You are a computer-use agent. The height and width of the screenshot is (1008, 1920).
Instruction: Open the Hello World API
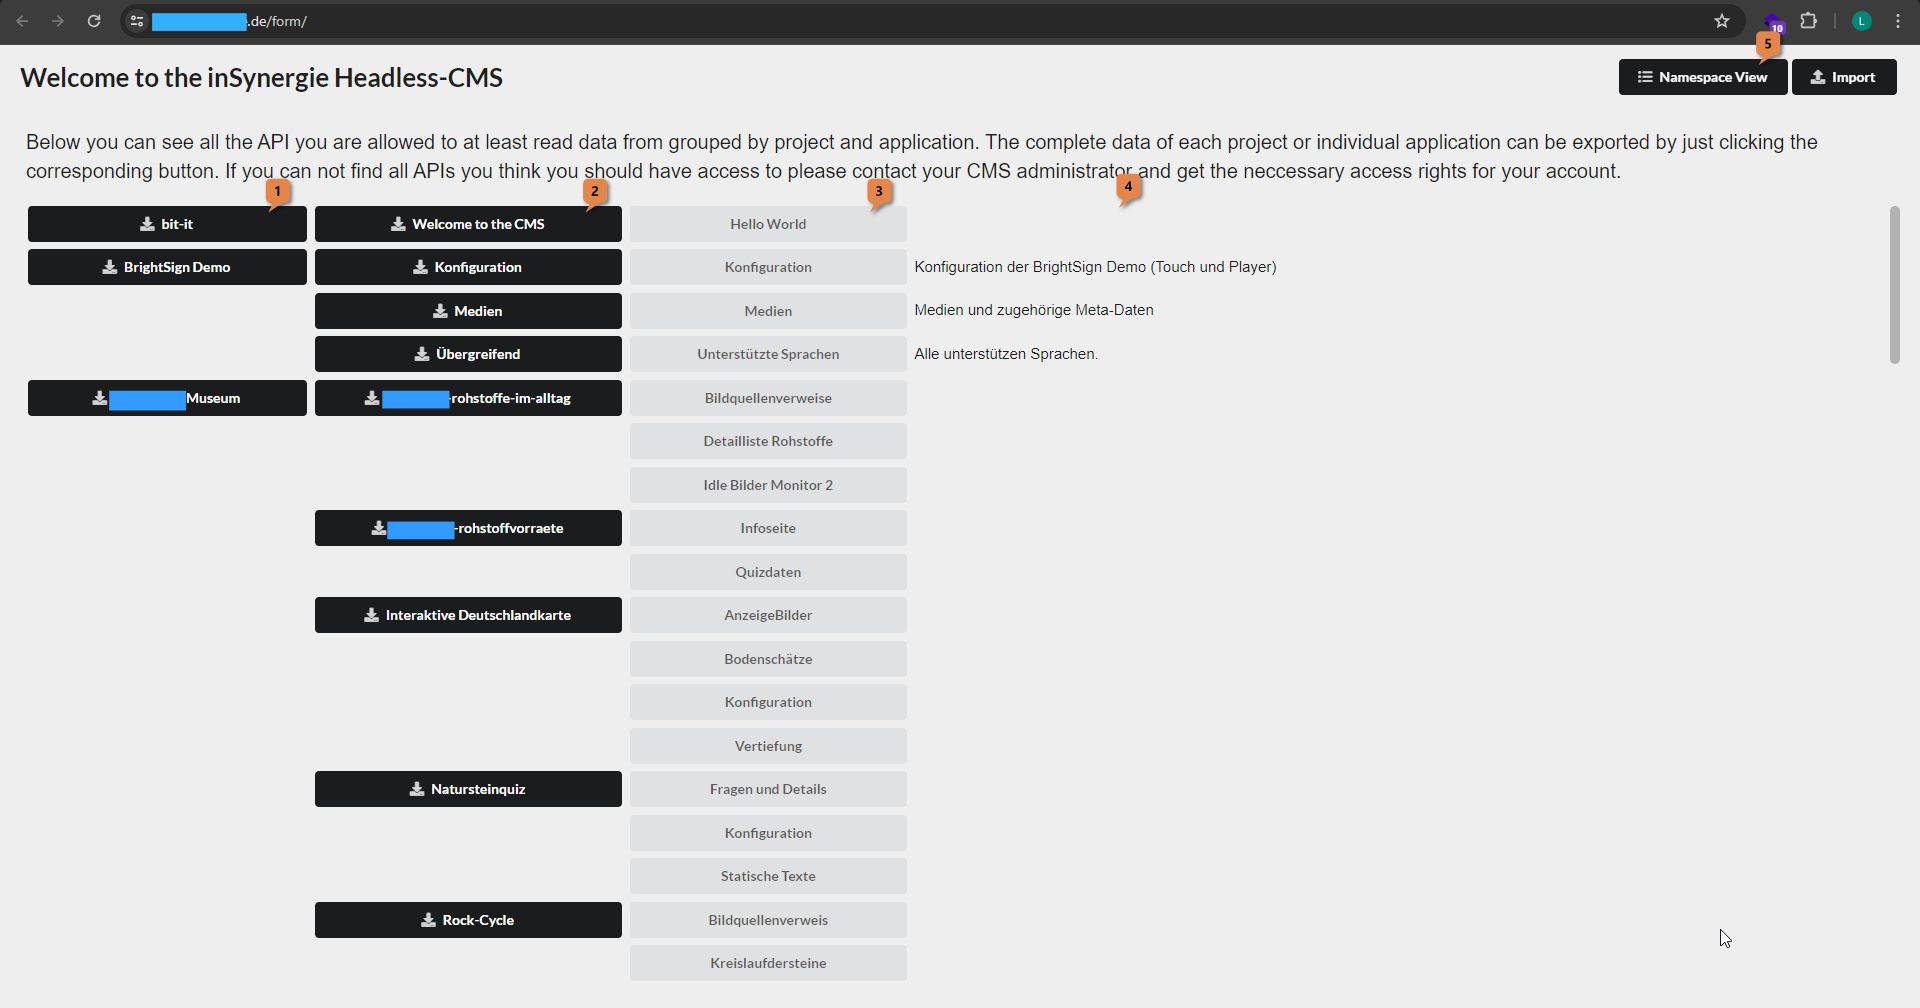coord(768,224)
